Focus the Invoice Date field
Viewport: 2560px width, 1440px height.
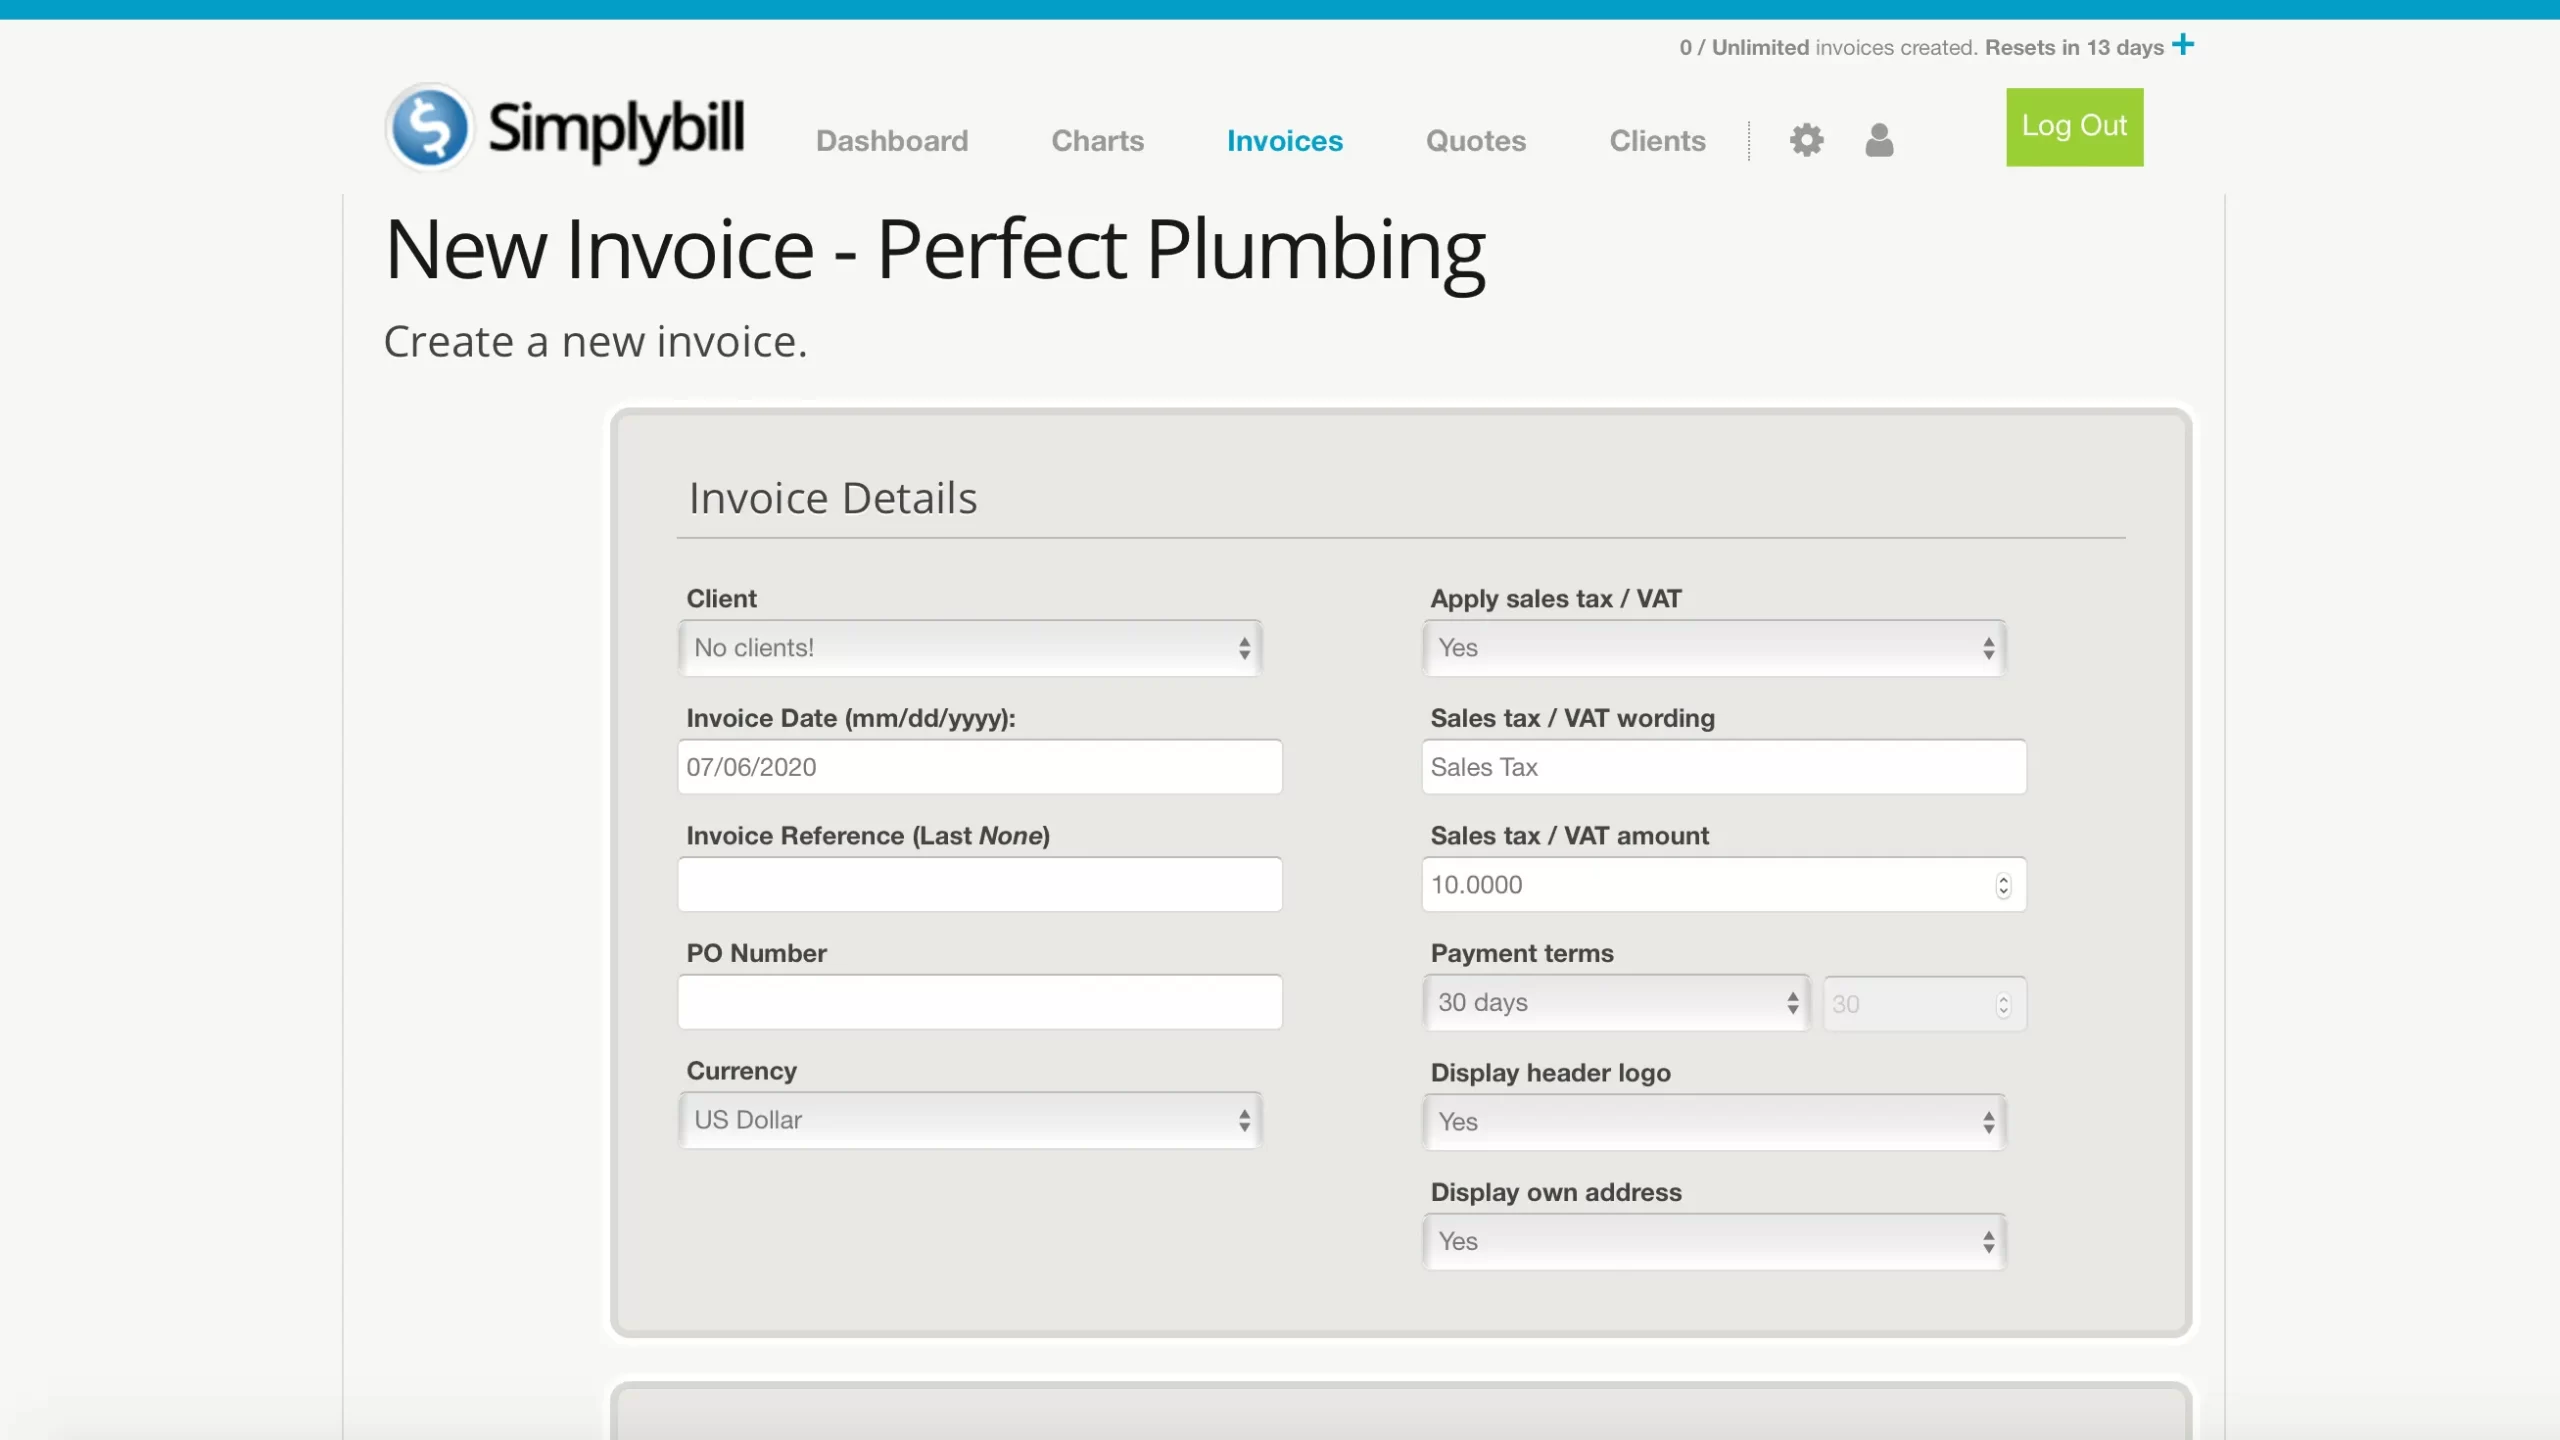coord(979,767)
